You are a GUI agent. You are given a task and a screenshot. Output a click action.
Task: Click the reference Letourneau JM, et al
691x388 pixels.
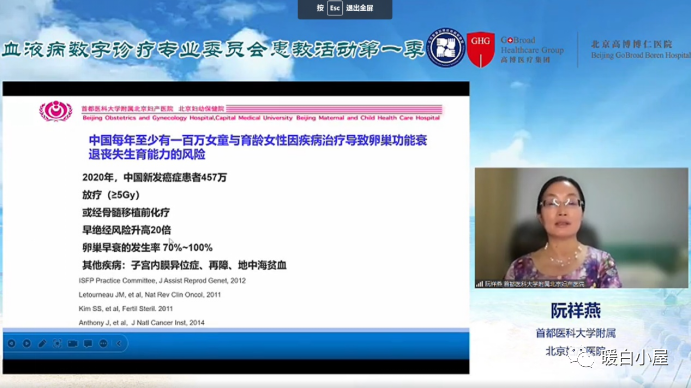(150, 295)
